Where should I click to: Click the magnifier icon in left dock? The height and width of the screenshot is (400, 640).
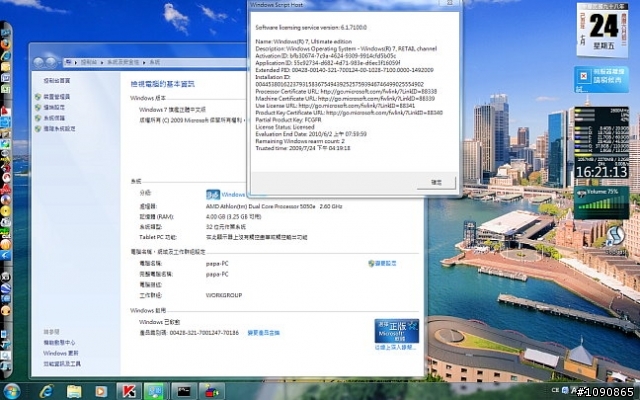[6, 356]
